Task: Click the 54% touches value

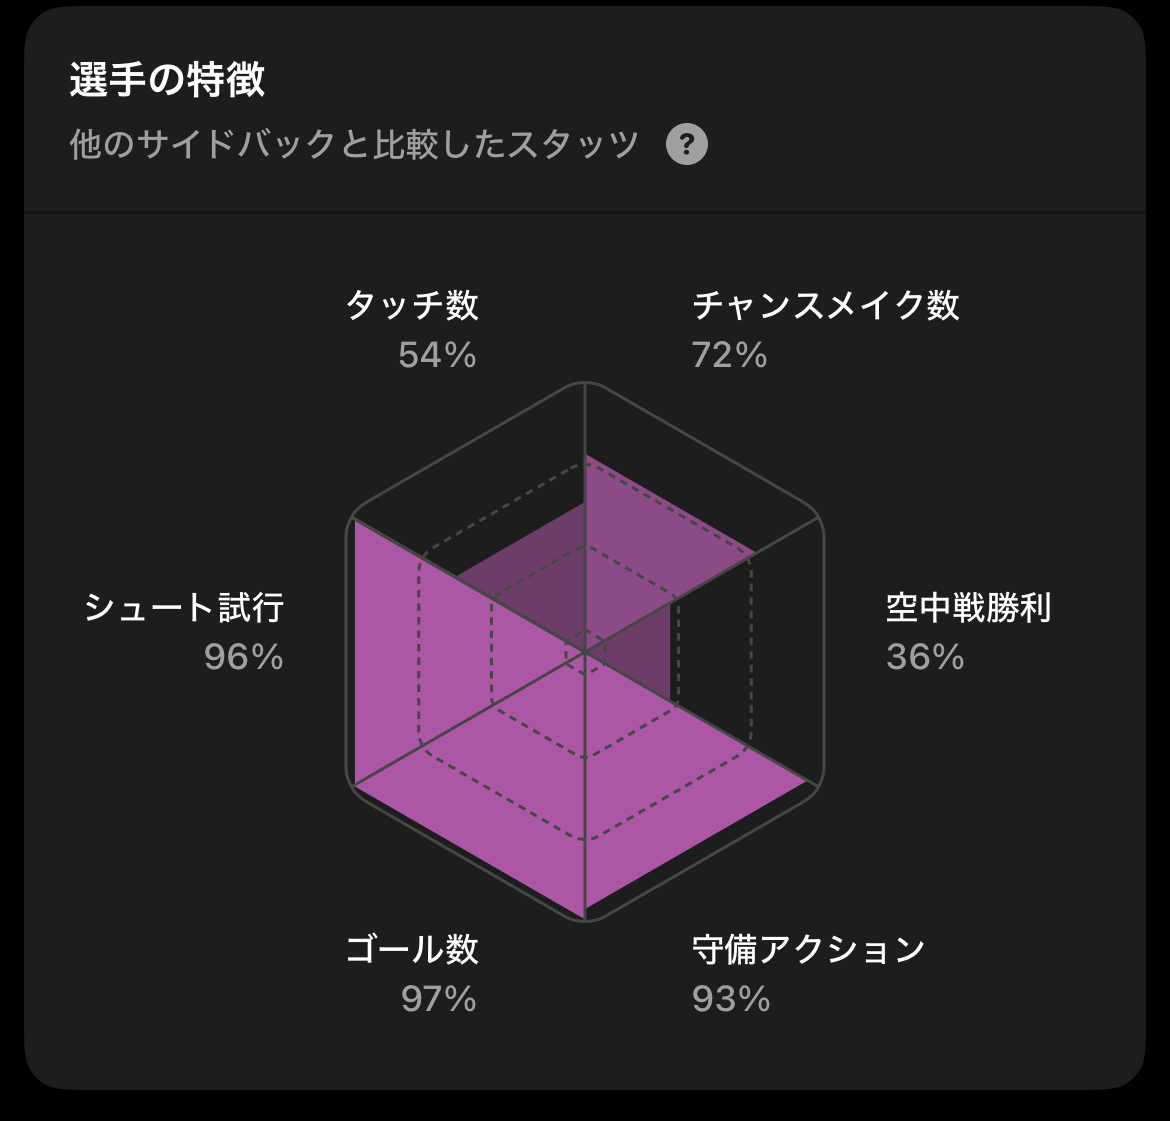Action: coord(437,355)
